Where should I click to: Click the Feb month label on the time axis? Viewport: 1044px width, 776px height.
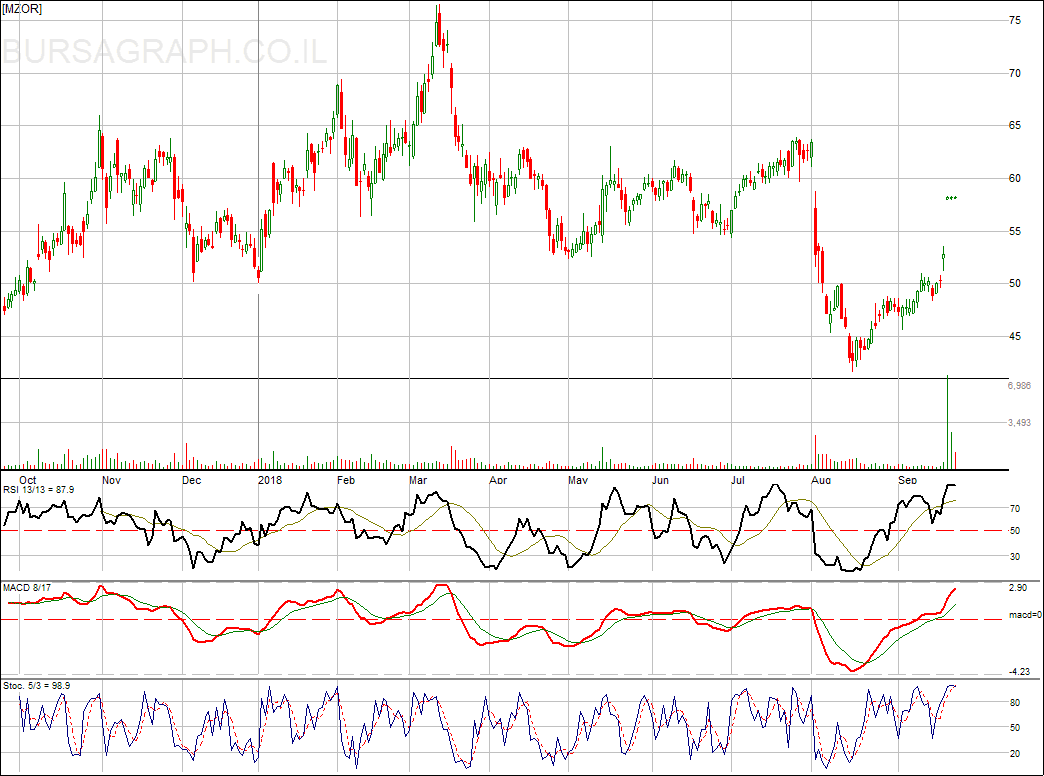346,480
